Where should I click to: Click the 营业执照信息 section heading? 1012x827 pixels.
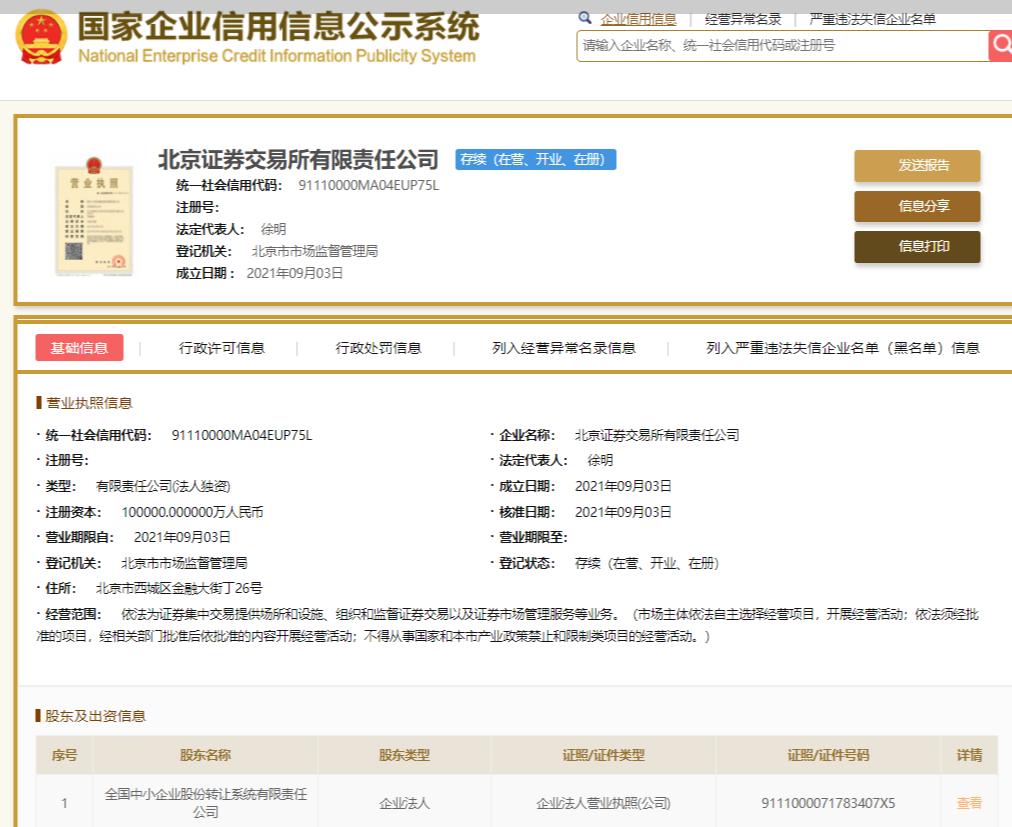tap(89, 403)
